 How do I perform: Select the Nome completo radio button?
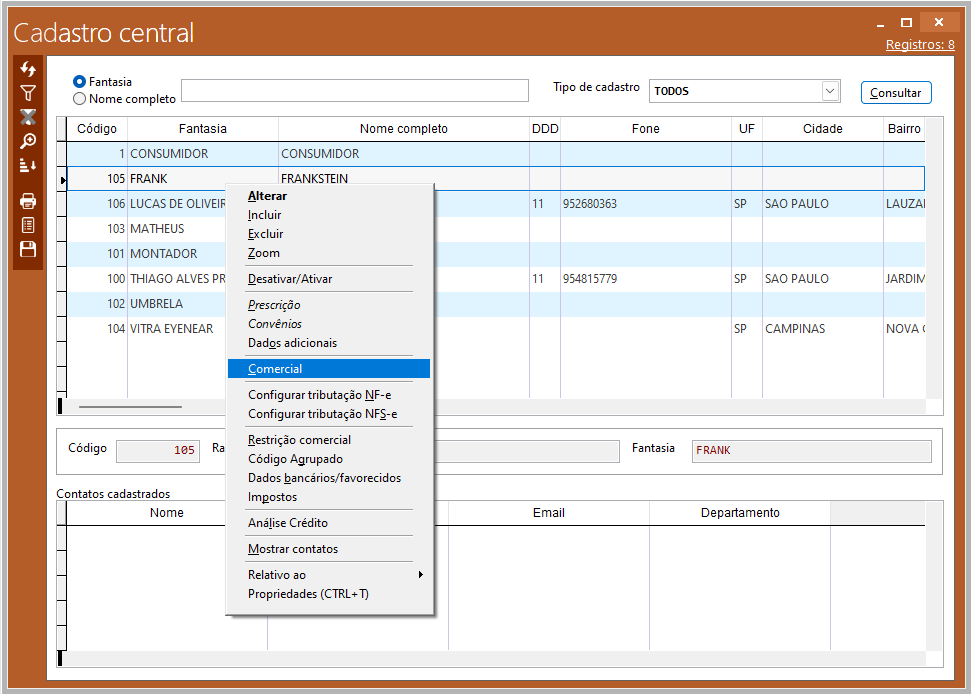pos(80,99)
